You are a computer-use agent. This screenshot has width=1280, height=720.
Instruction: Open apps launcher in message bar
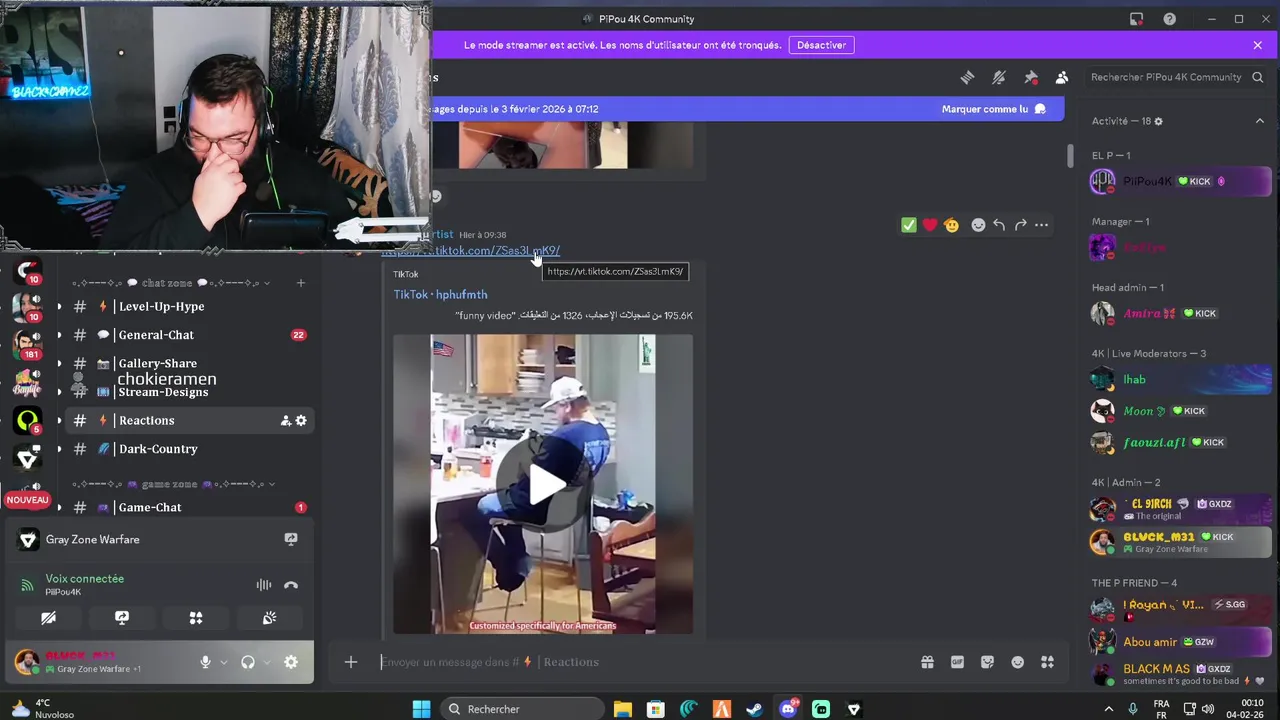[x=1047, y=662]
